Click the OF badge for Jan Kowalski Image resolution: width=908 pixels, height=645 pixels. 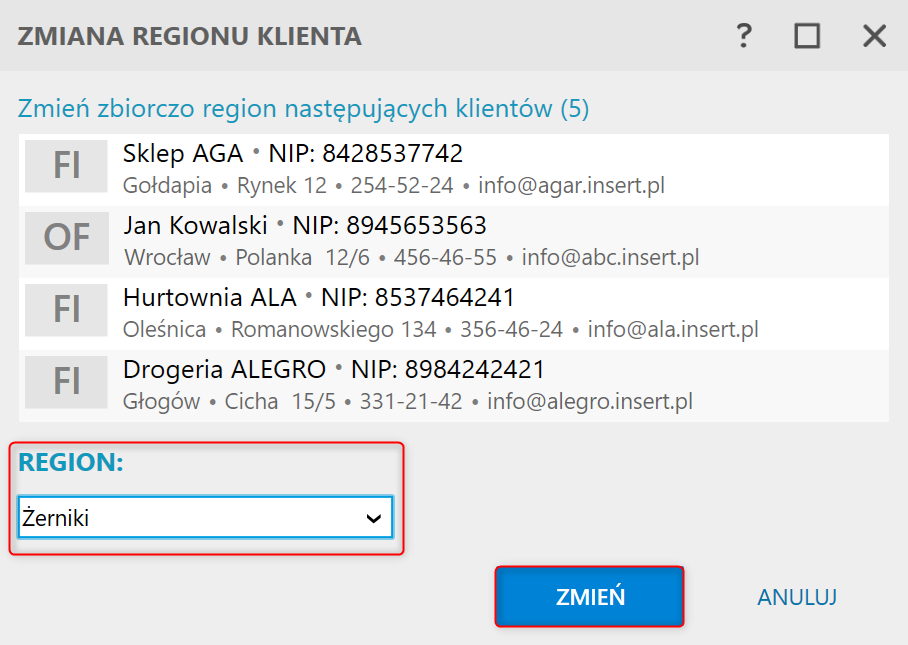[67, 238]
